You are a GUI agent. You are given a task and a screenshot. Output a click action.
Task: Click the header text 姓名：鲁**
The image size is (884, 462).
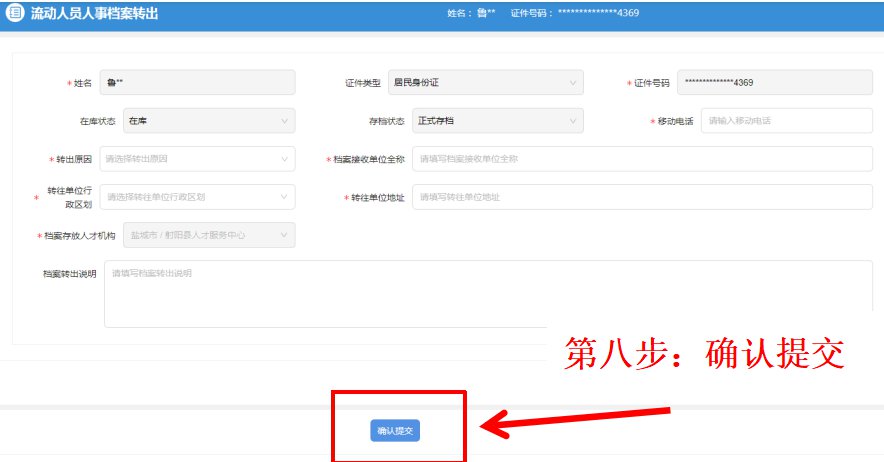click(471, 13)
